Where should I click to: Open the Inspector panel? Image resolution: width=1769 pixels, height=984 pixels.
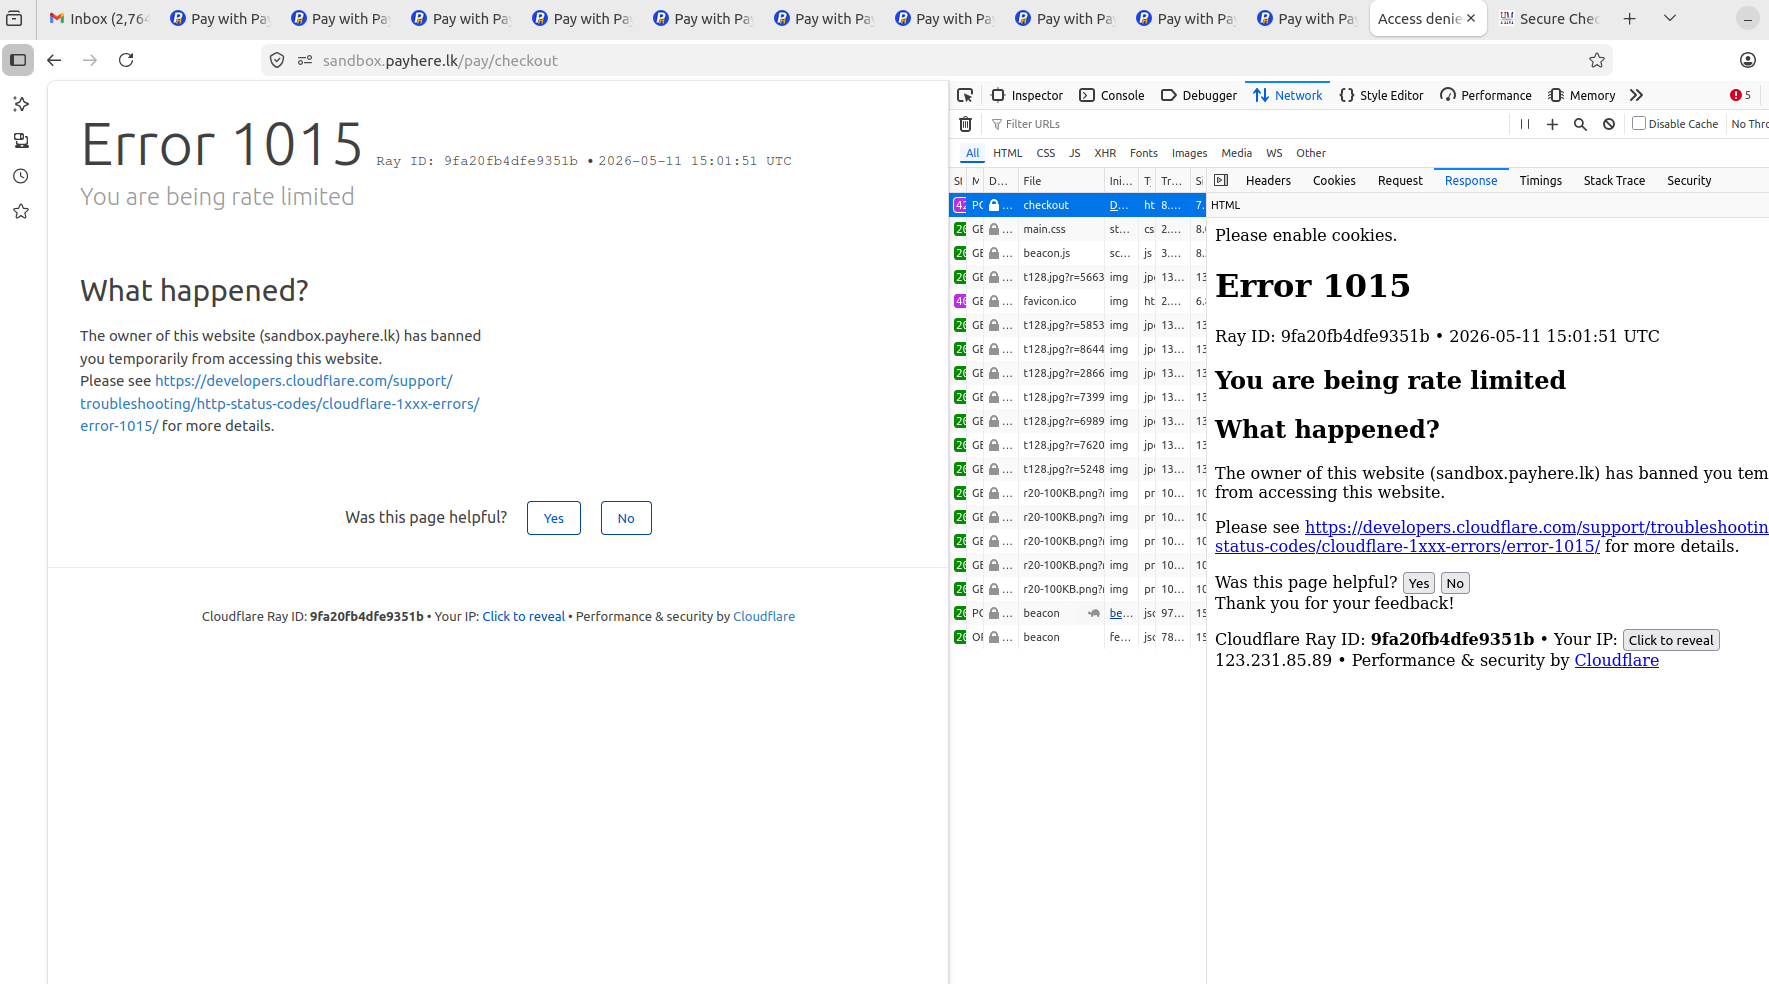(x=1027, y=95)
